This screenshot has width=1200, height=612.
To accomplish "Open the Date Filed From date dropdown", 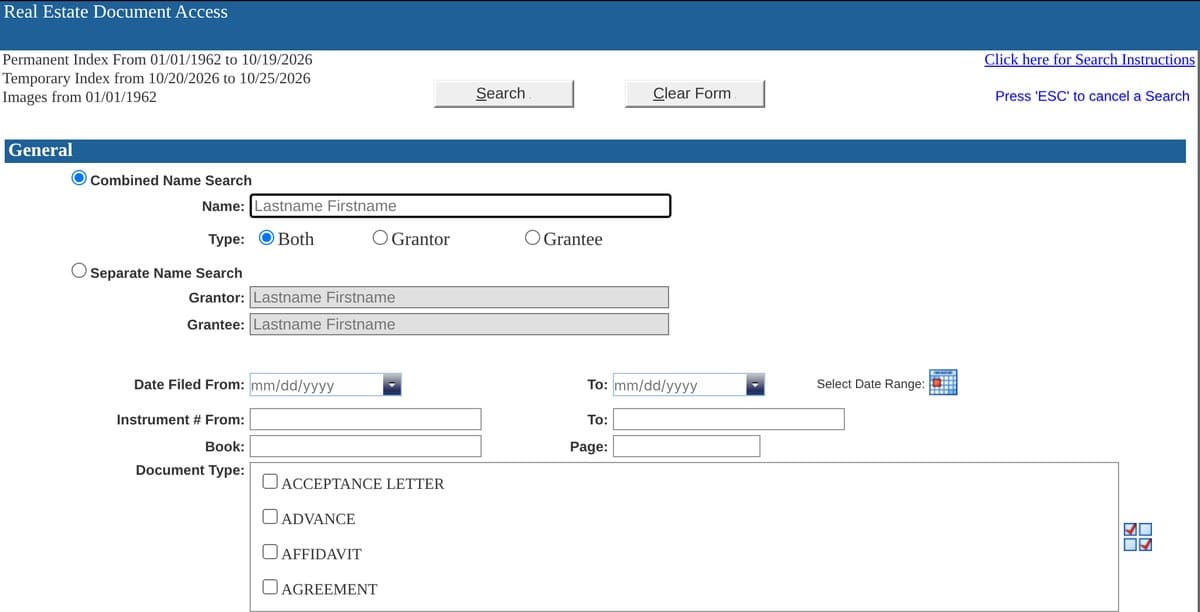I will pos(392,385).
